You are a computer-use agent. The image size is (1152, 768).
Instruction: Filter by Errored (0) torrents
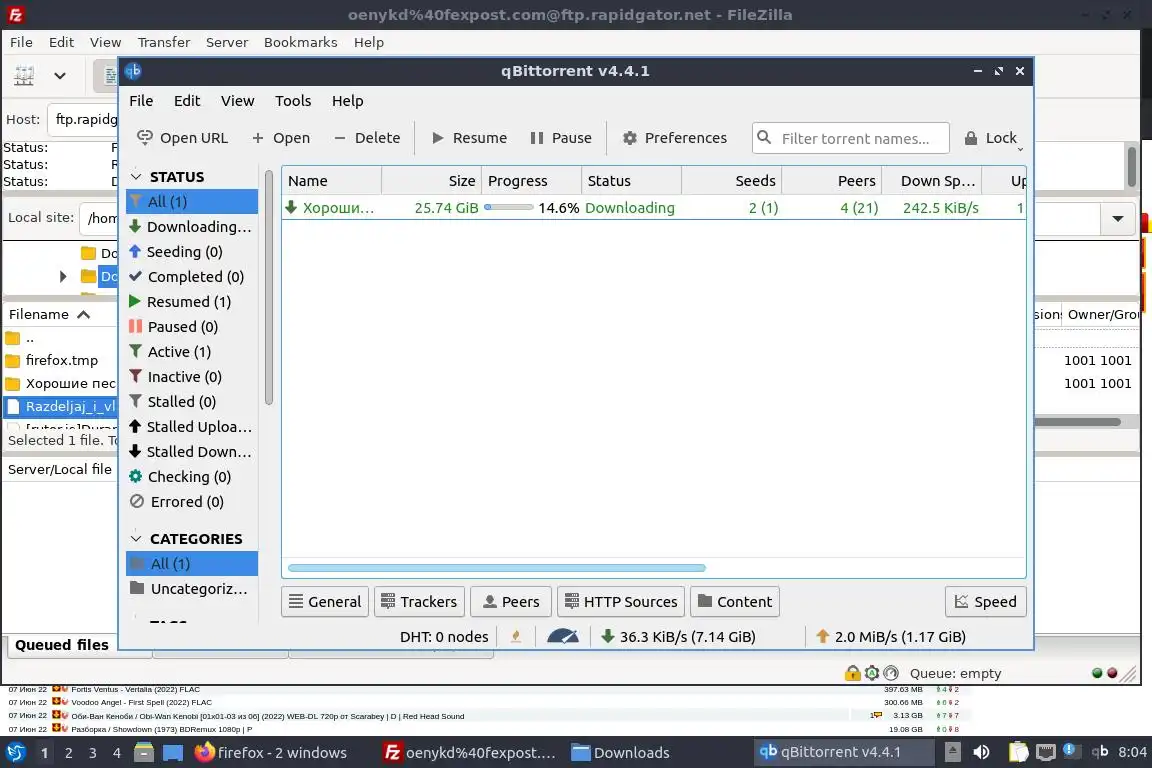coord(192,501)
